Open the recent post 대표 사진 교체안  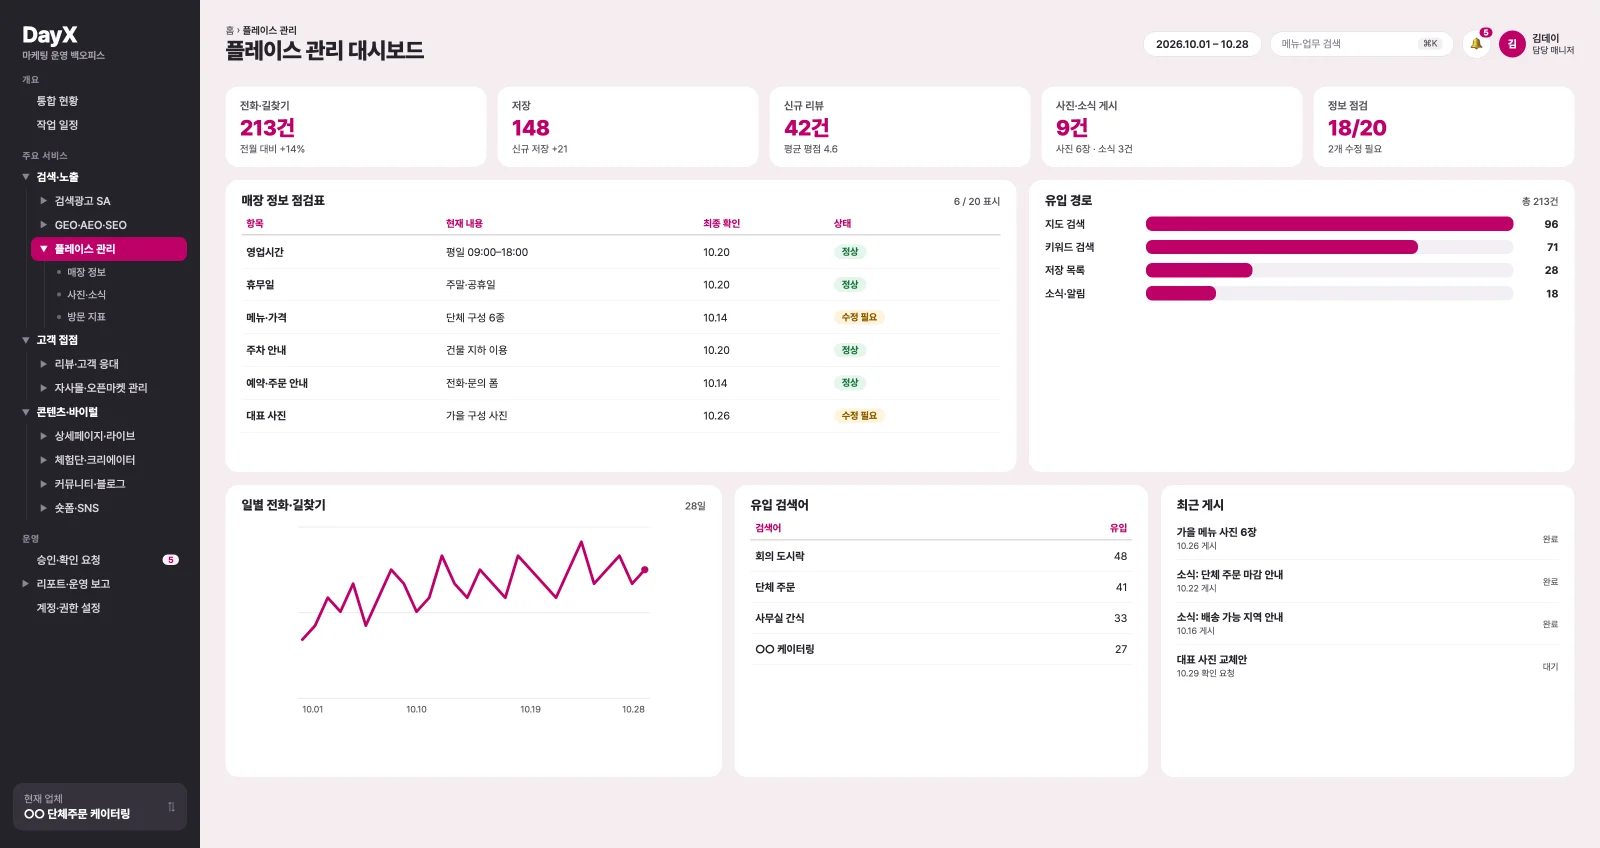pyautogui.click(x=1367, y=666)
